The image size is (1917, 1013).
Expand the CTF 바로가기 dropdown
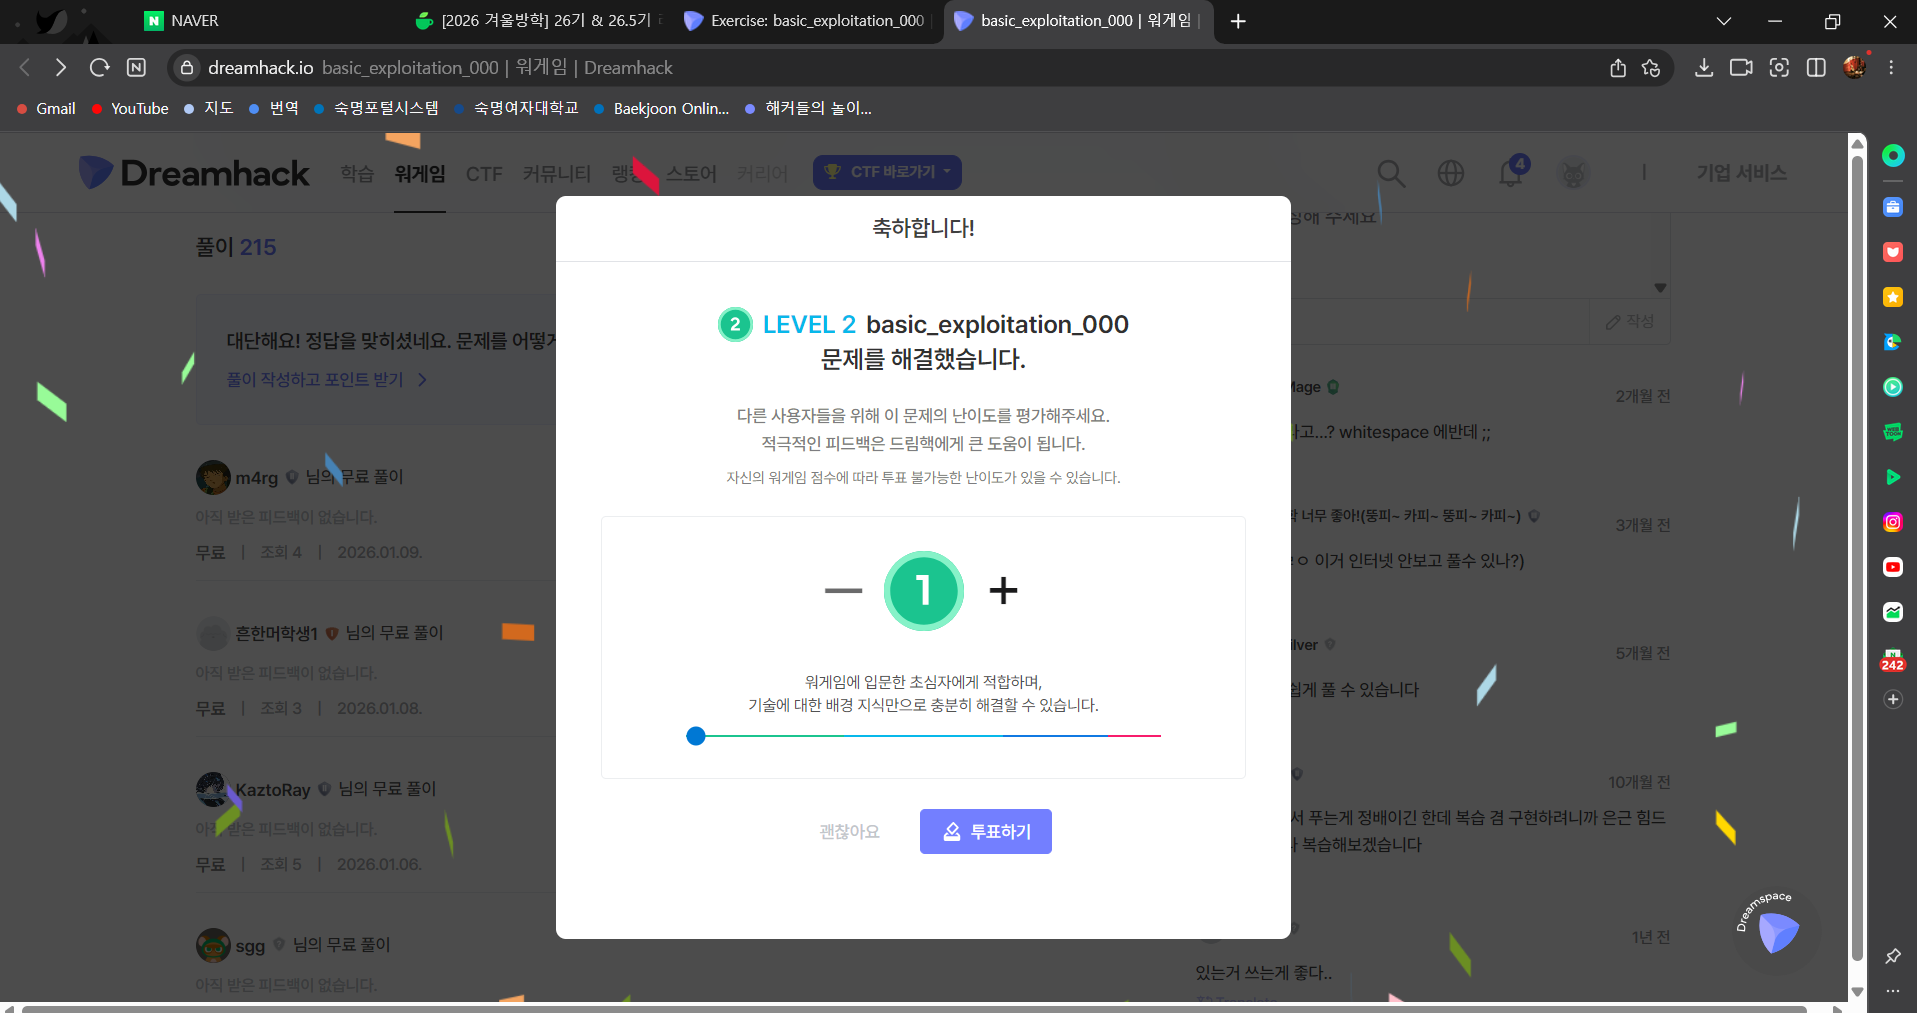click(x=886, y=172)
